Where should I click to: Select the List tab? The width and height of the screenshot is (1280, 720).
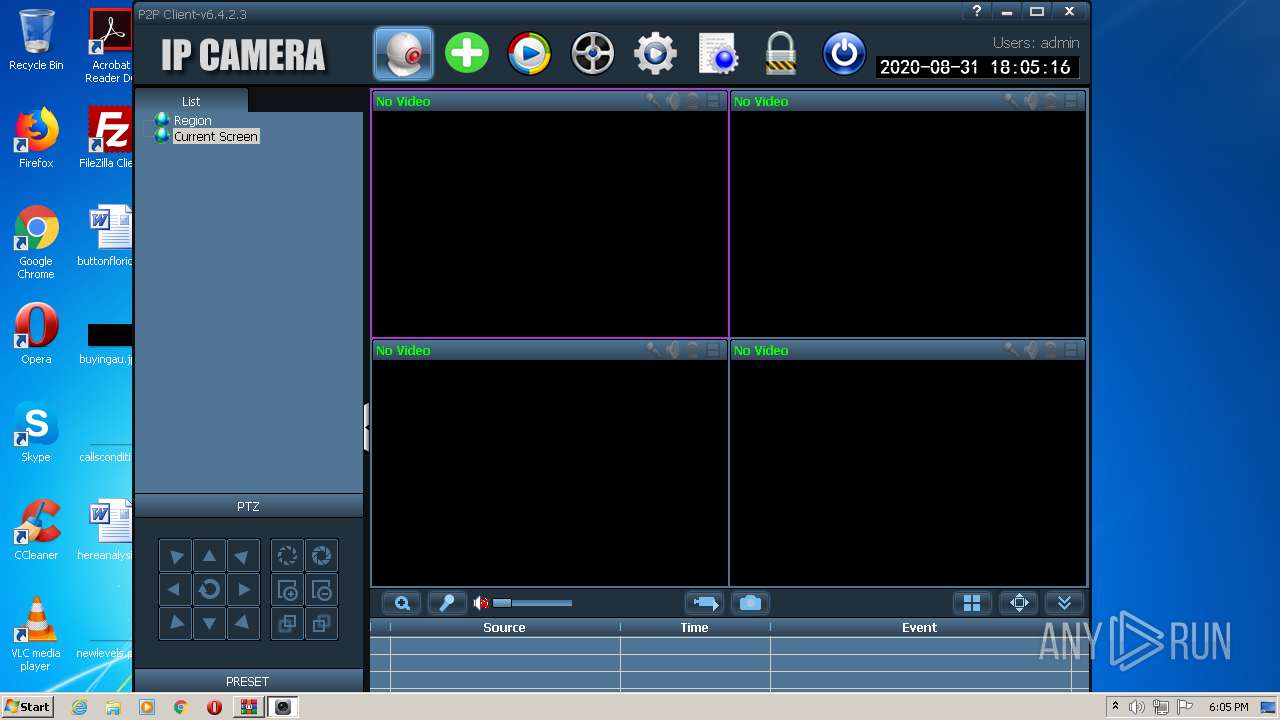[191, 101]
